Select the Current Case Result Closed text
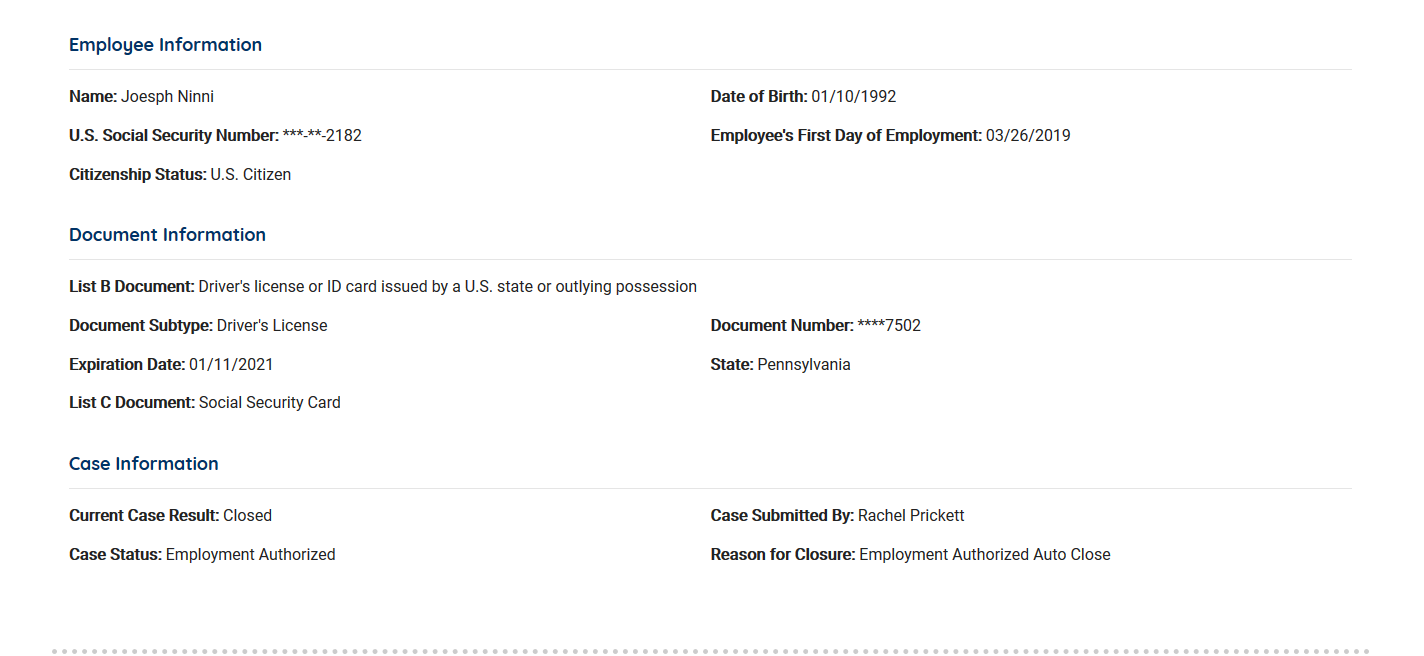This screenshot has width=1424, height=656. pyautogui.click(x=247, y=516)
